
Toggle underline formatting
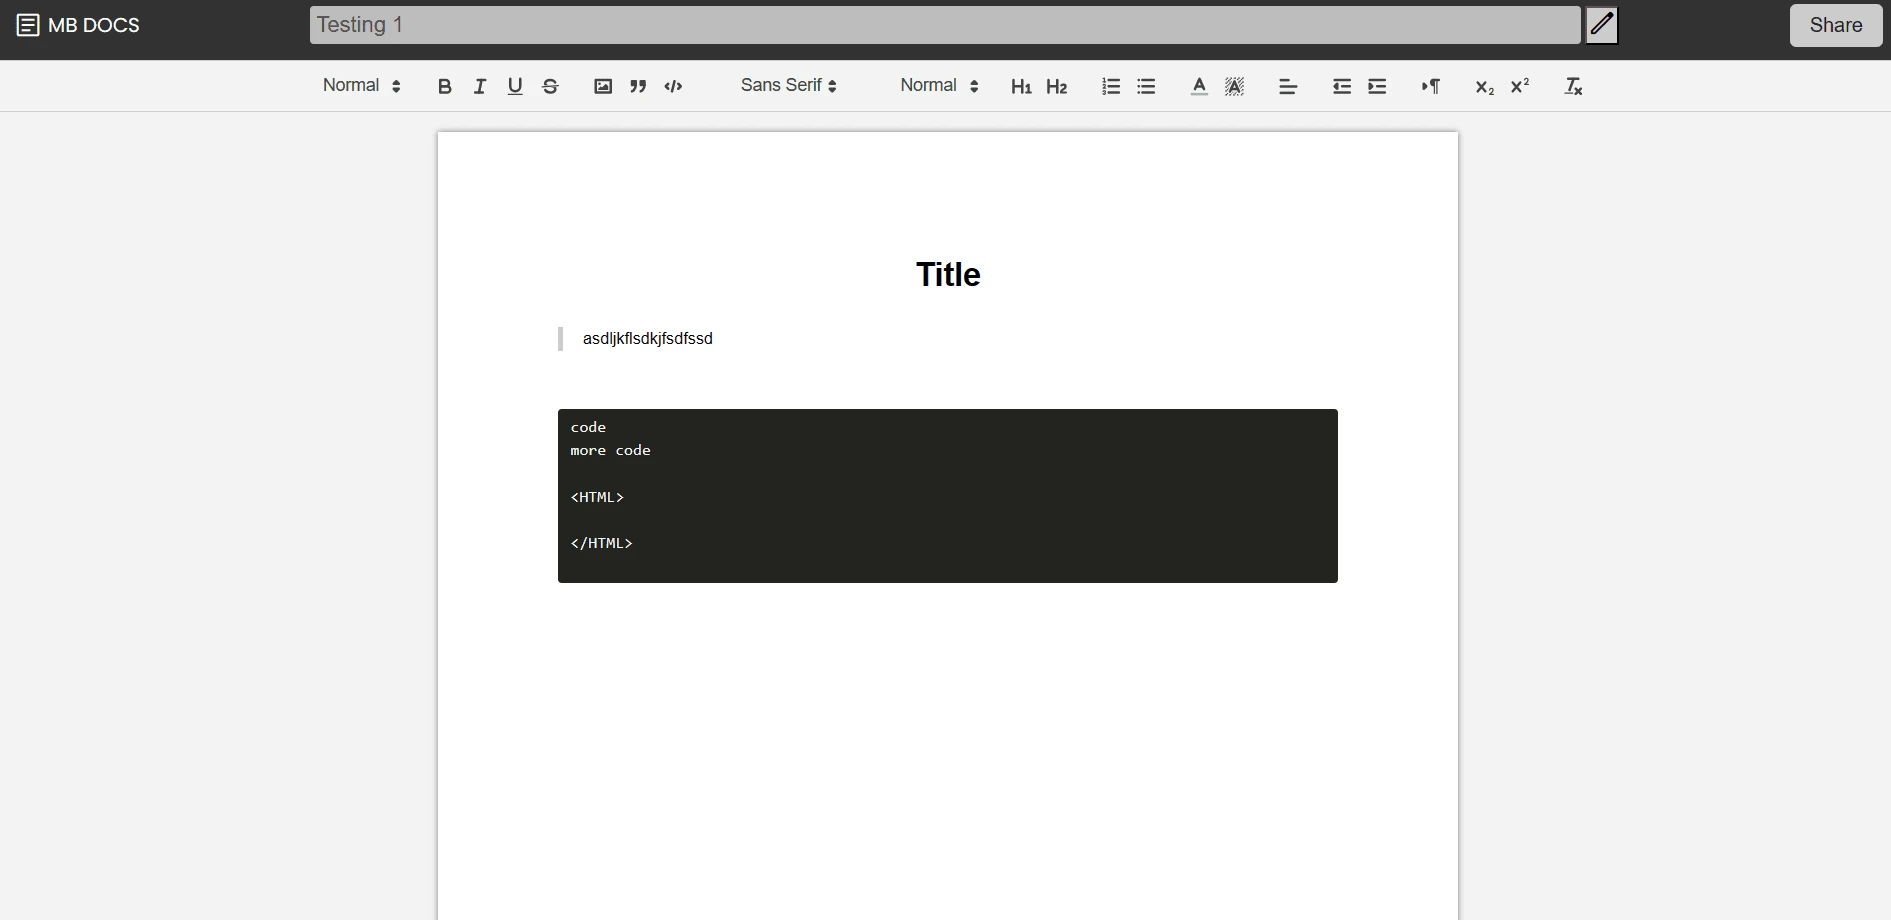tap(515, 86)
